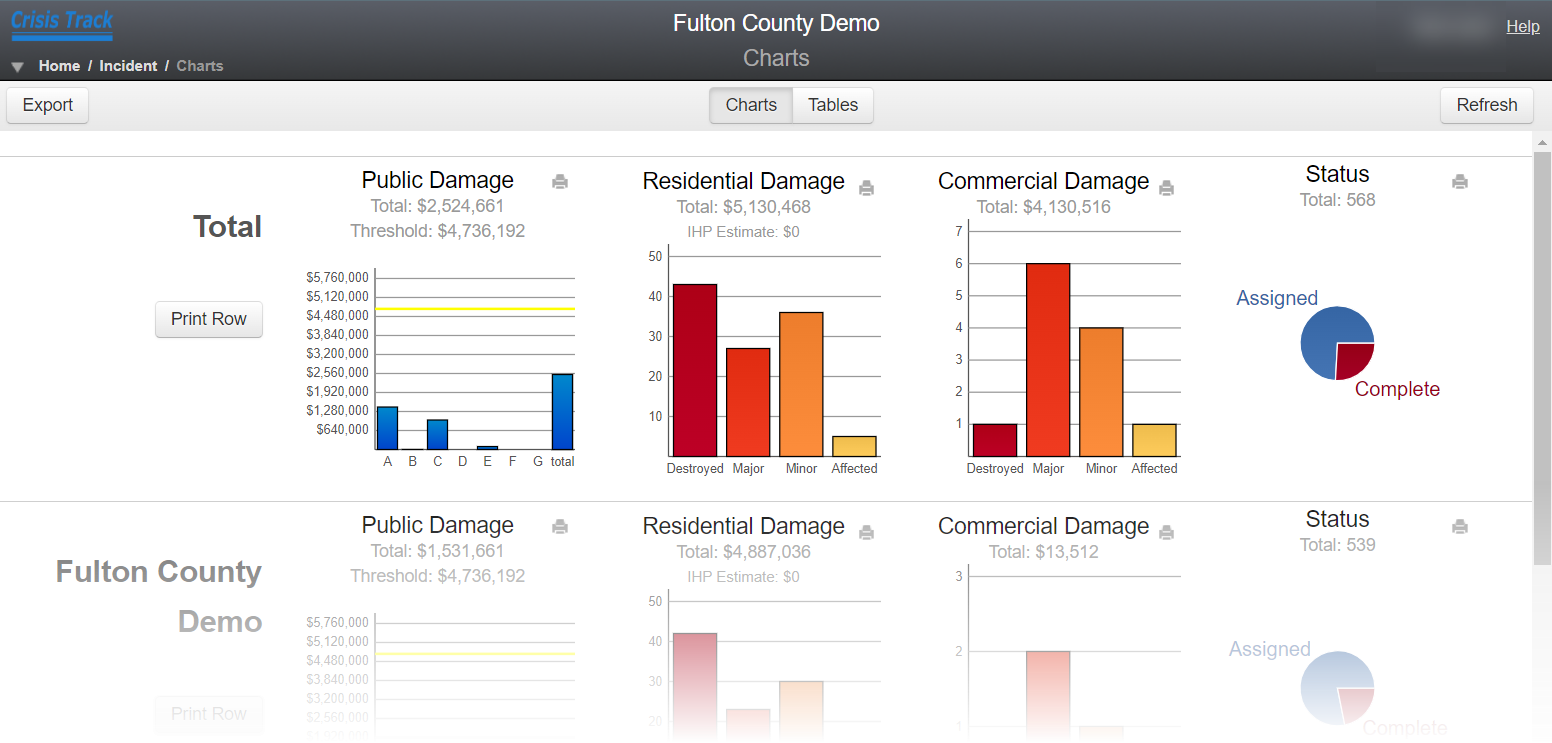Switch to the Tables view
This screenshot has height=743, width=1552.
832,105
